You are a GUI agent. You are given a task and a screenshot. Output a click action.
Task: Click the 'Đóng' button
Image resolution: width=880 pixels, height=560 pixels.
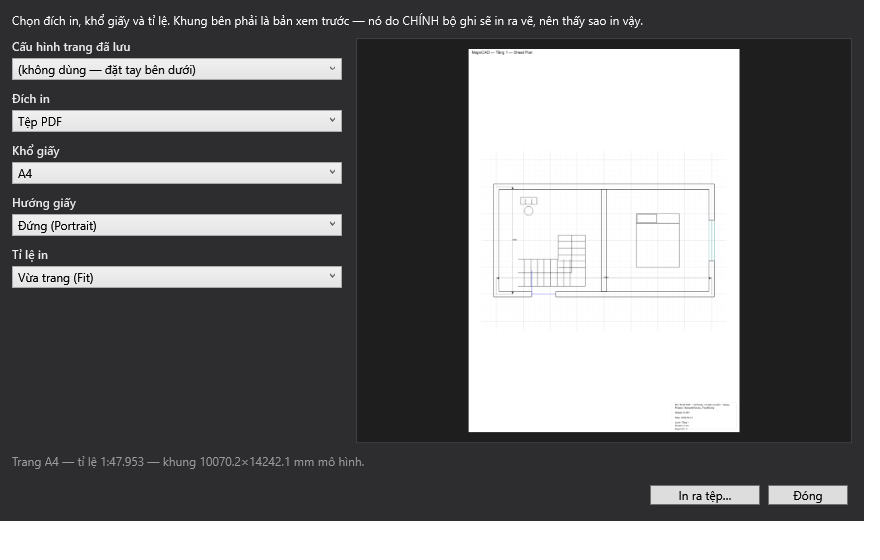808,495
